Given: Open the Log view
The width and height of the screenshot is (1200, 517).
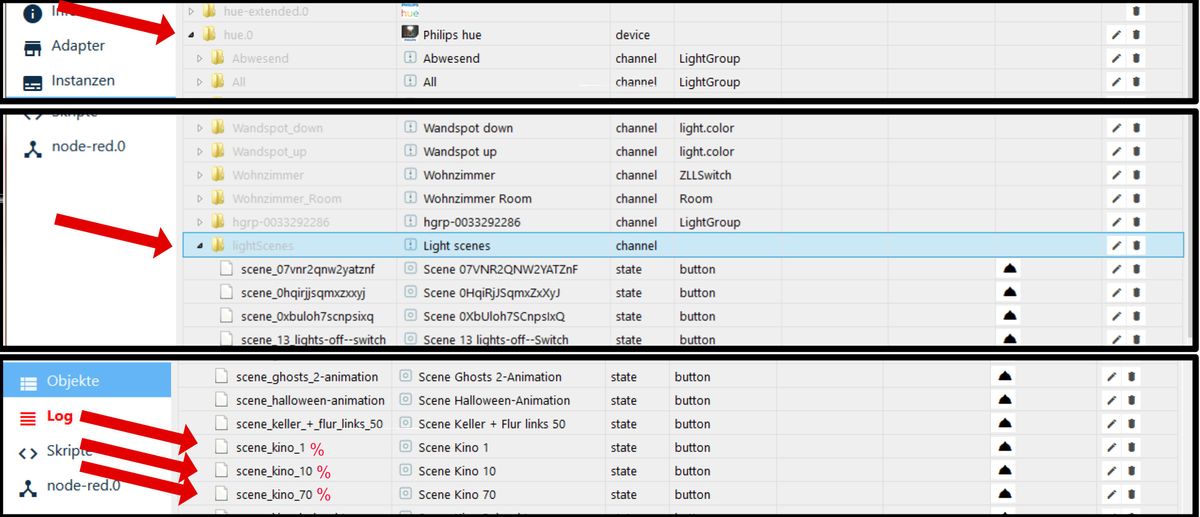Looking at the screenshot, I should 59,416.
